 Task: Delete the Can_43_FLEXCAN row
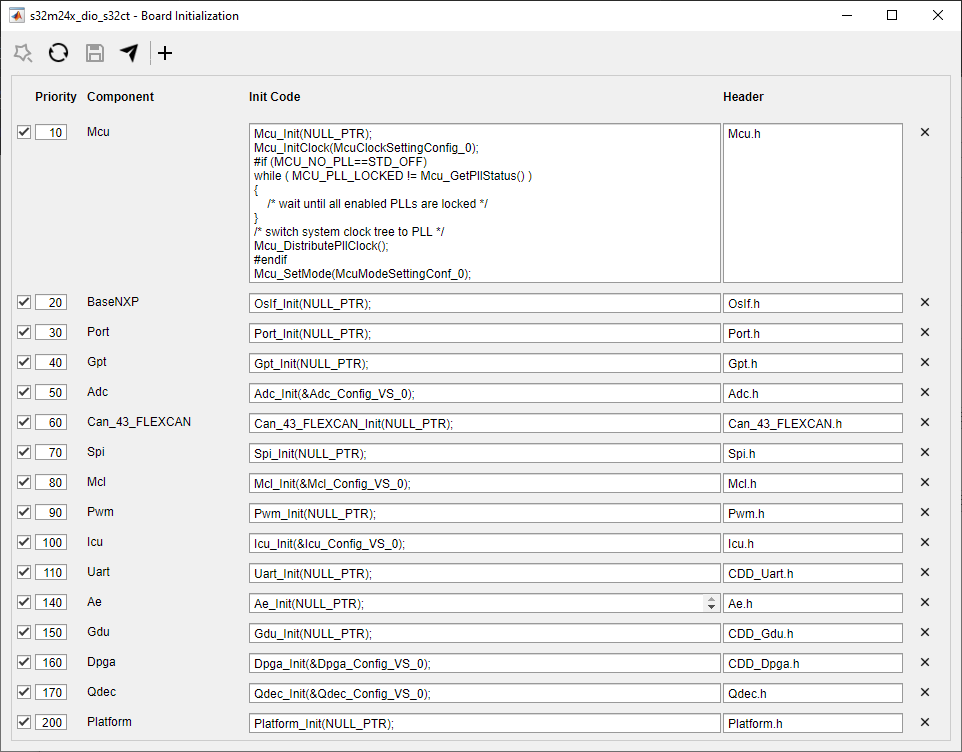(925, 423)
